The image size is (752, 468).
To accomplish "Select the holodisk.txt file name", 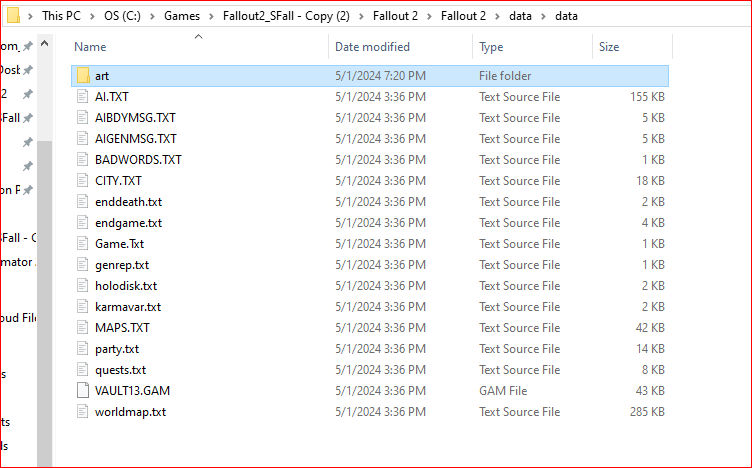I will (x=126, y=286).
